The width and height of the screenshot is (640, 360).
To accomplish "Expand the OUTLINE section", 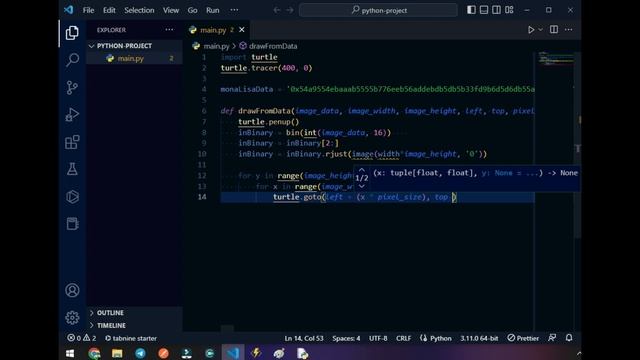I will [134, 313].
